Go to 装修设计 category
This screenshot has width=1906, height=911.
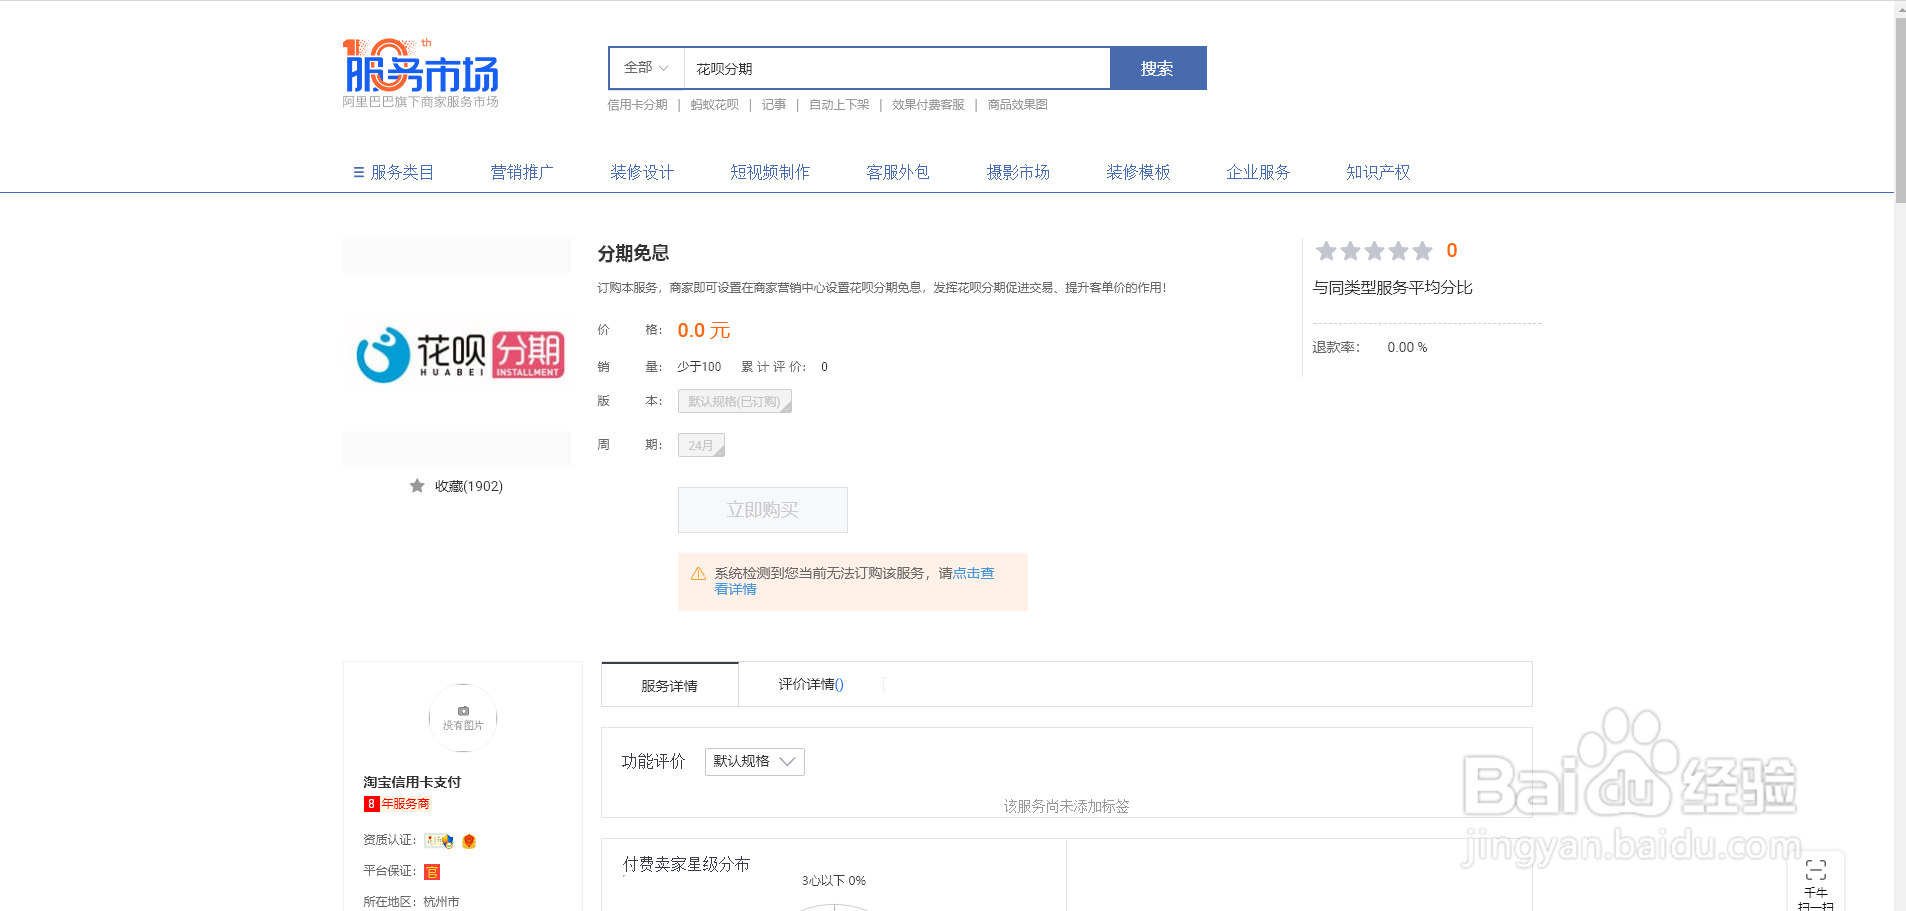[642, 172]
